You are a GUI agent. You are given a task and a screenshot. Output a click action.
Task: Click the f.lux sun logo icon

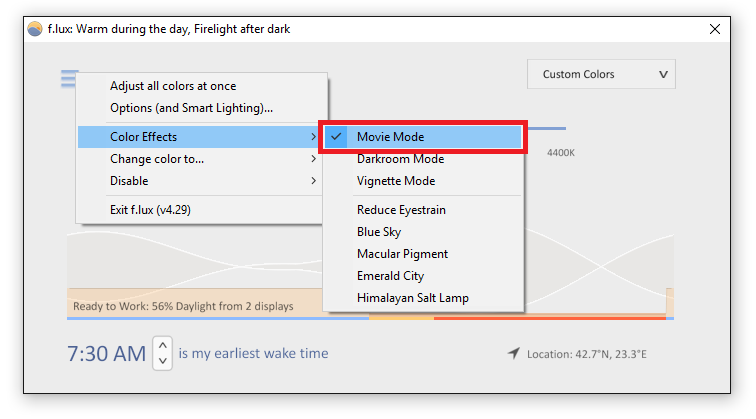point(35,29)
